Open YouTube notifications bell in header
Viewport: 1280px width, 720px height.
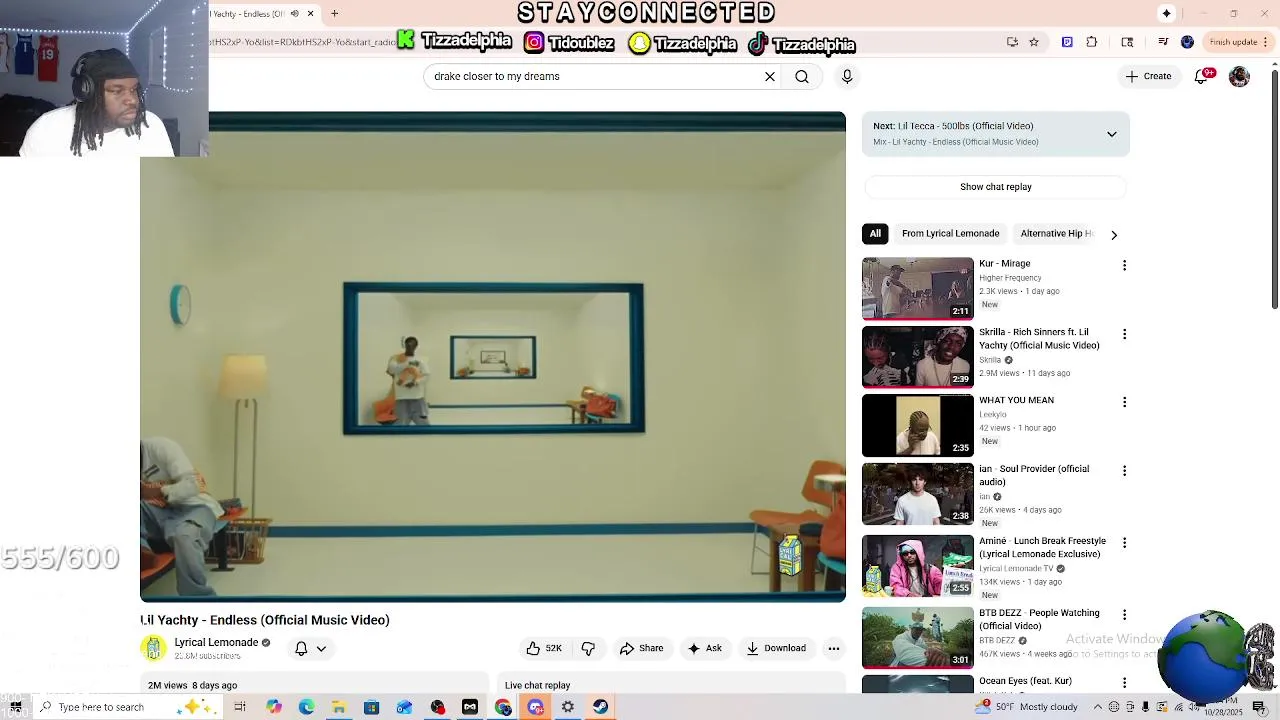[1202, 76]
